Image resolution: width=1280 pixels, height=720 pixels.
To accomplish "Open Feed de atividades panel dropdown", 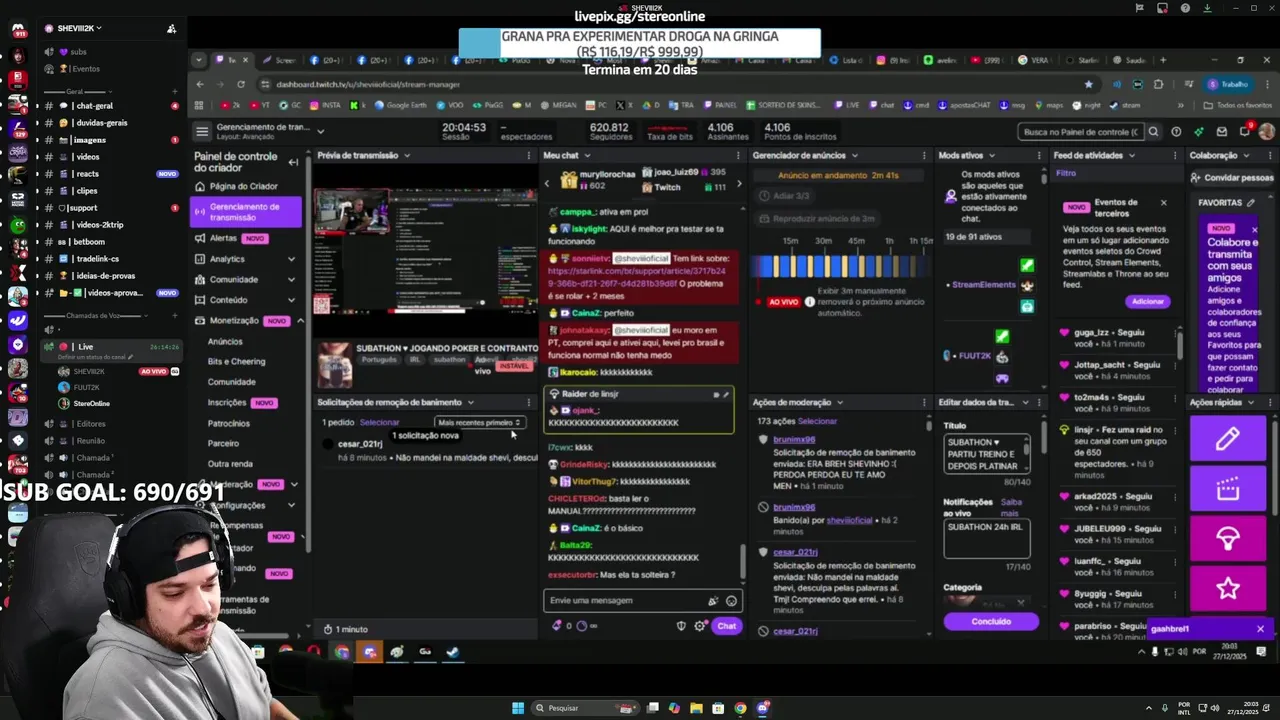I will (x=1132, y=155).
